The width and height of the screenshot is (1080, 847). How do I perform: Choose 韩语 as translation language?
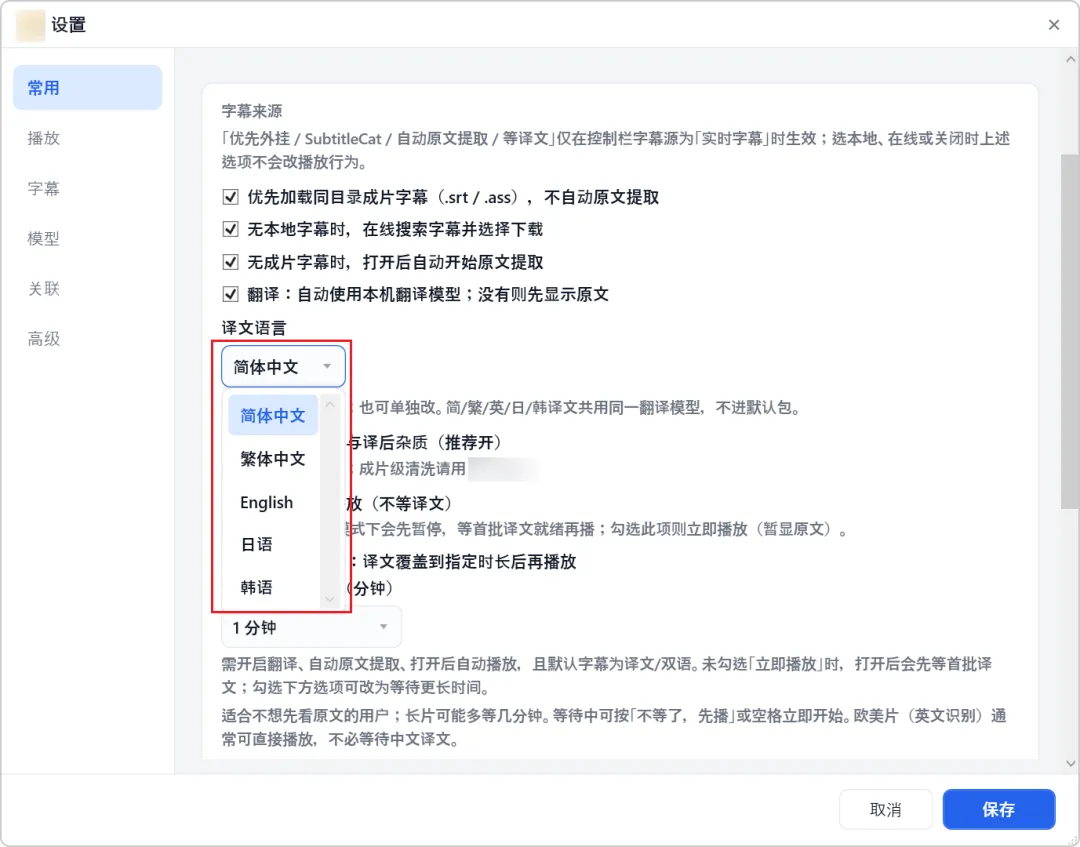(x=273, y=587)
